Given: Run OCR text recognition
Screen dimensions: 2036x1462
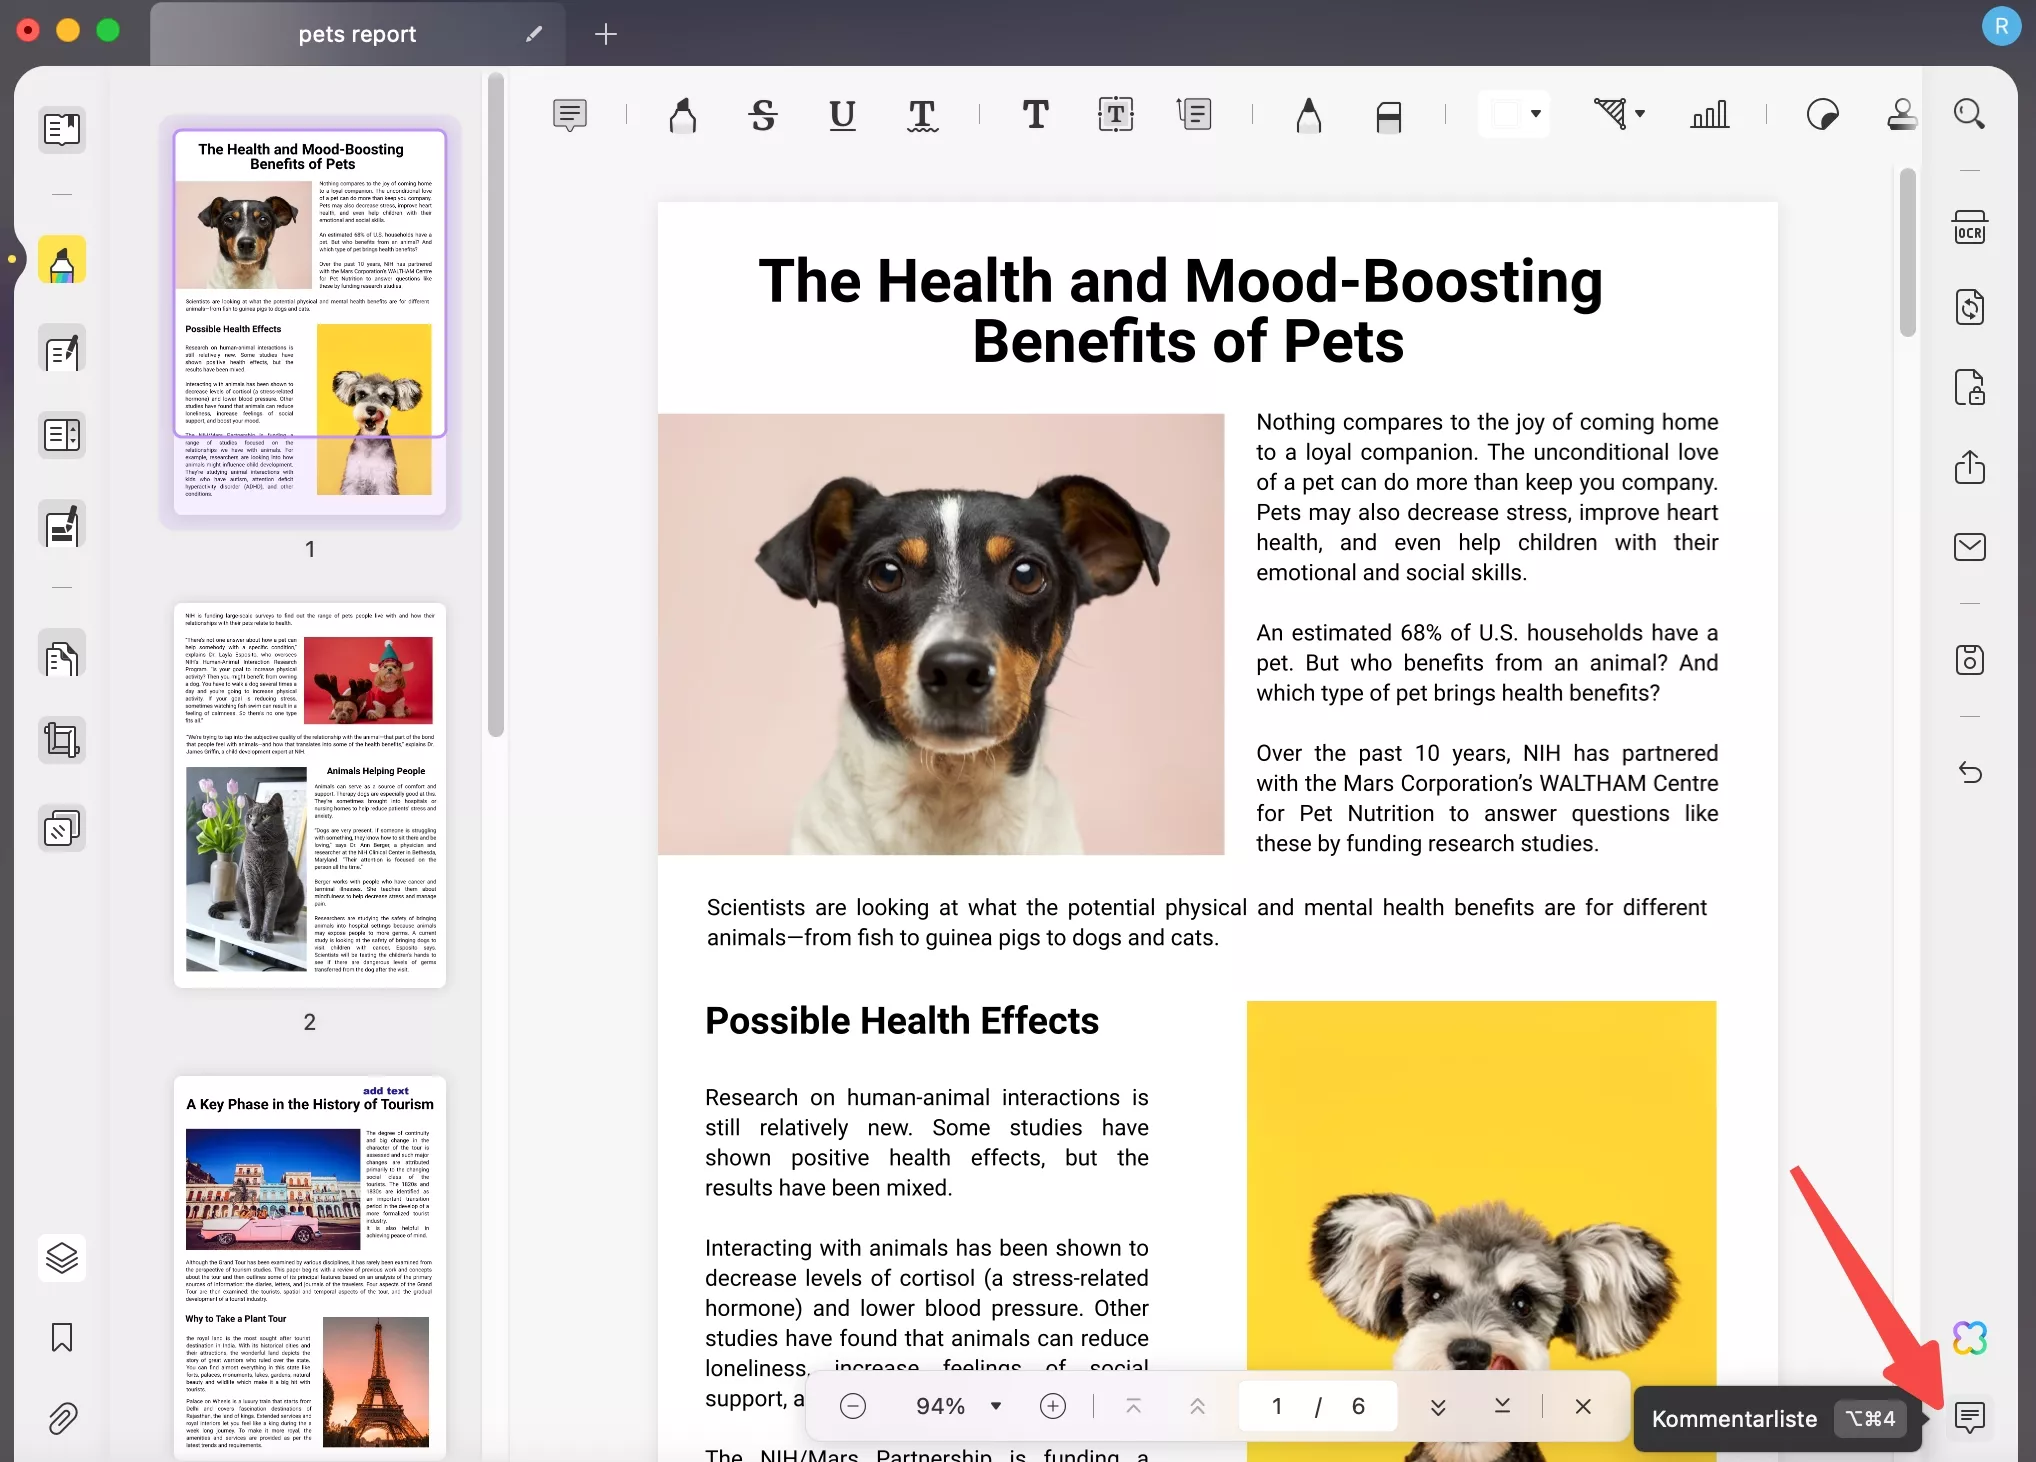Looking at the screenshot, I should click(x=1970, y=227).
